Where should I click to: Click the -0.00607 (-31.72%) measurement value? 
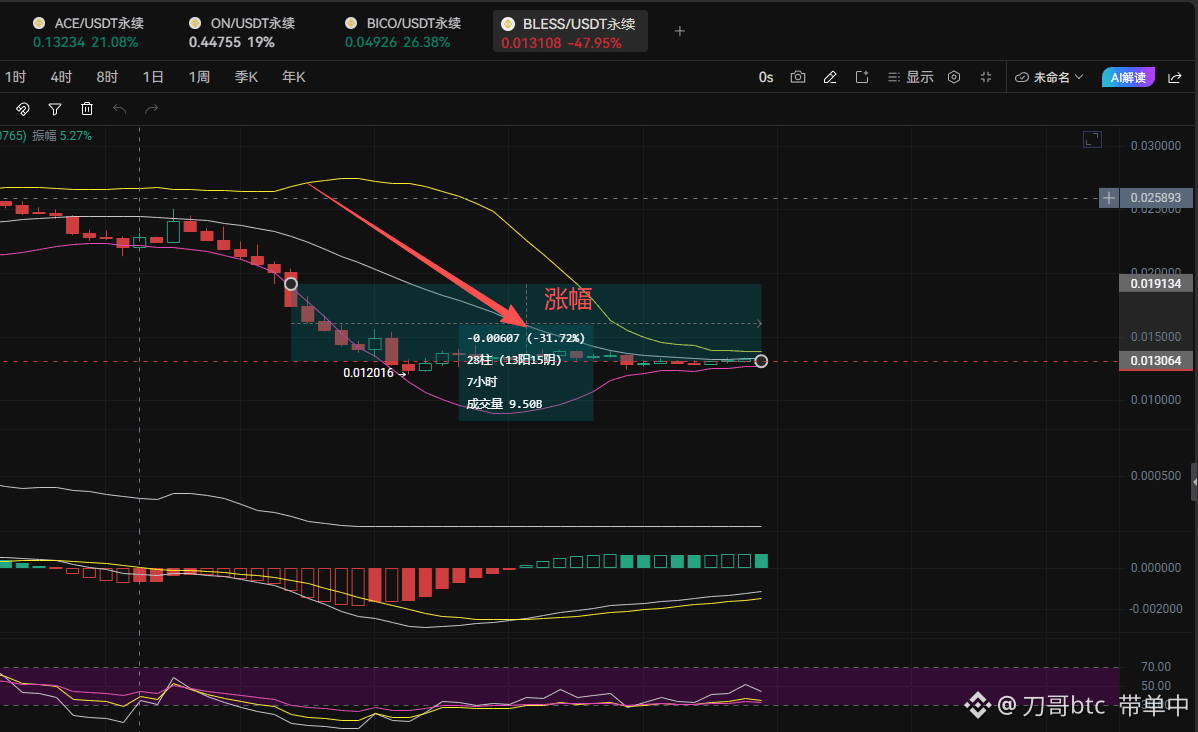pos(526,338)
